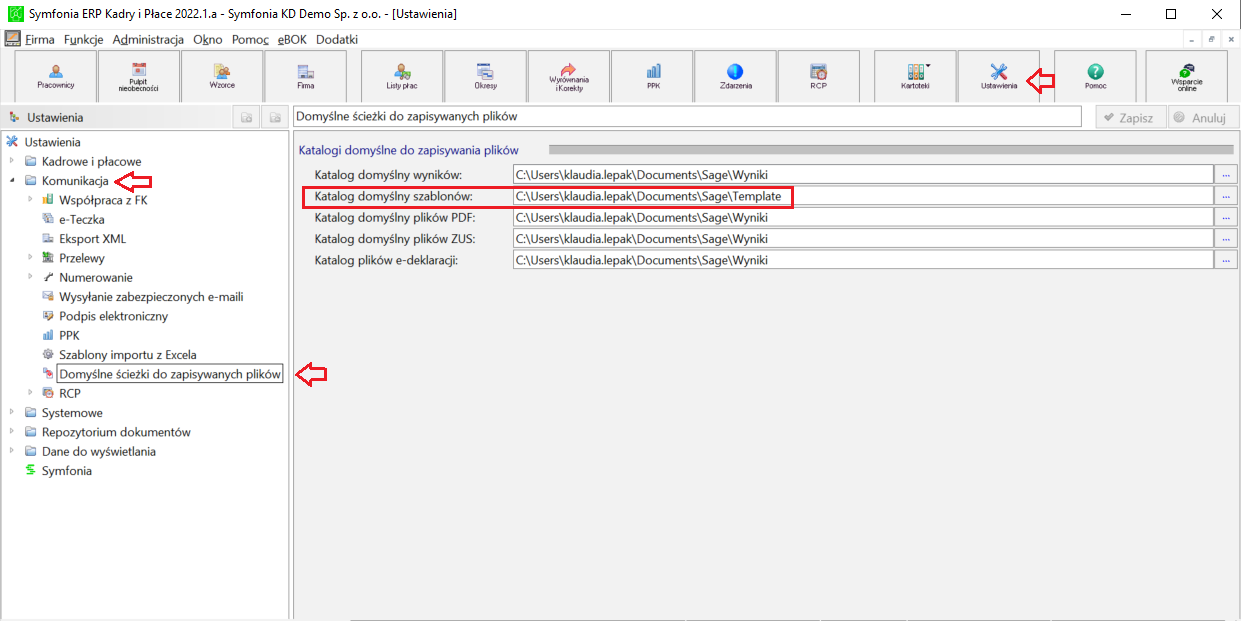Viewport: 1241px width, 621px height.
Task: Open the Administracja menu
Action: [x=148, y=39]
